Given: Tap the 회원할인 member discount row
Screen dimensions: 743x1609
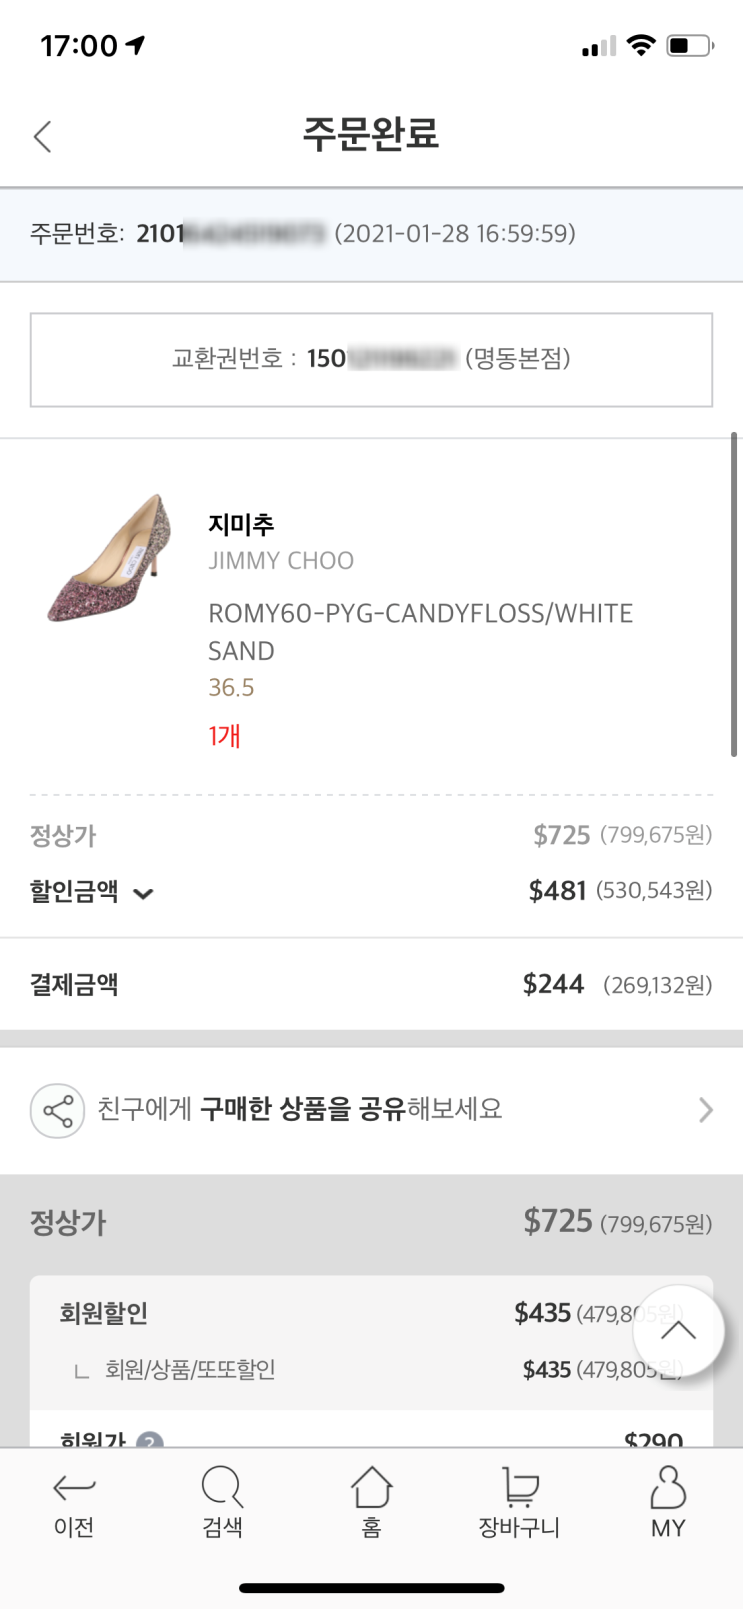Looking at the screenshot, I should pos(300,1313).
